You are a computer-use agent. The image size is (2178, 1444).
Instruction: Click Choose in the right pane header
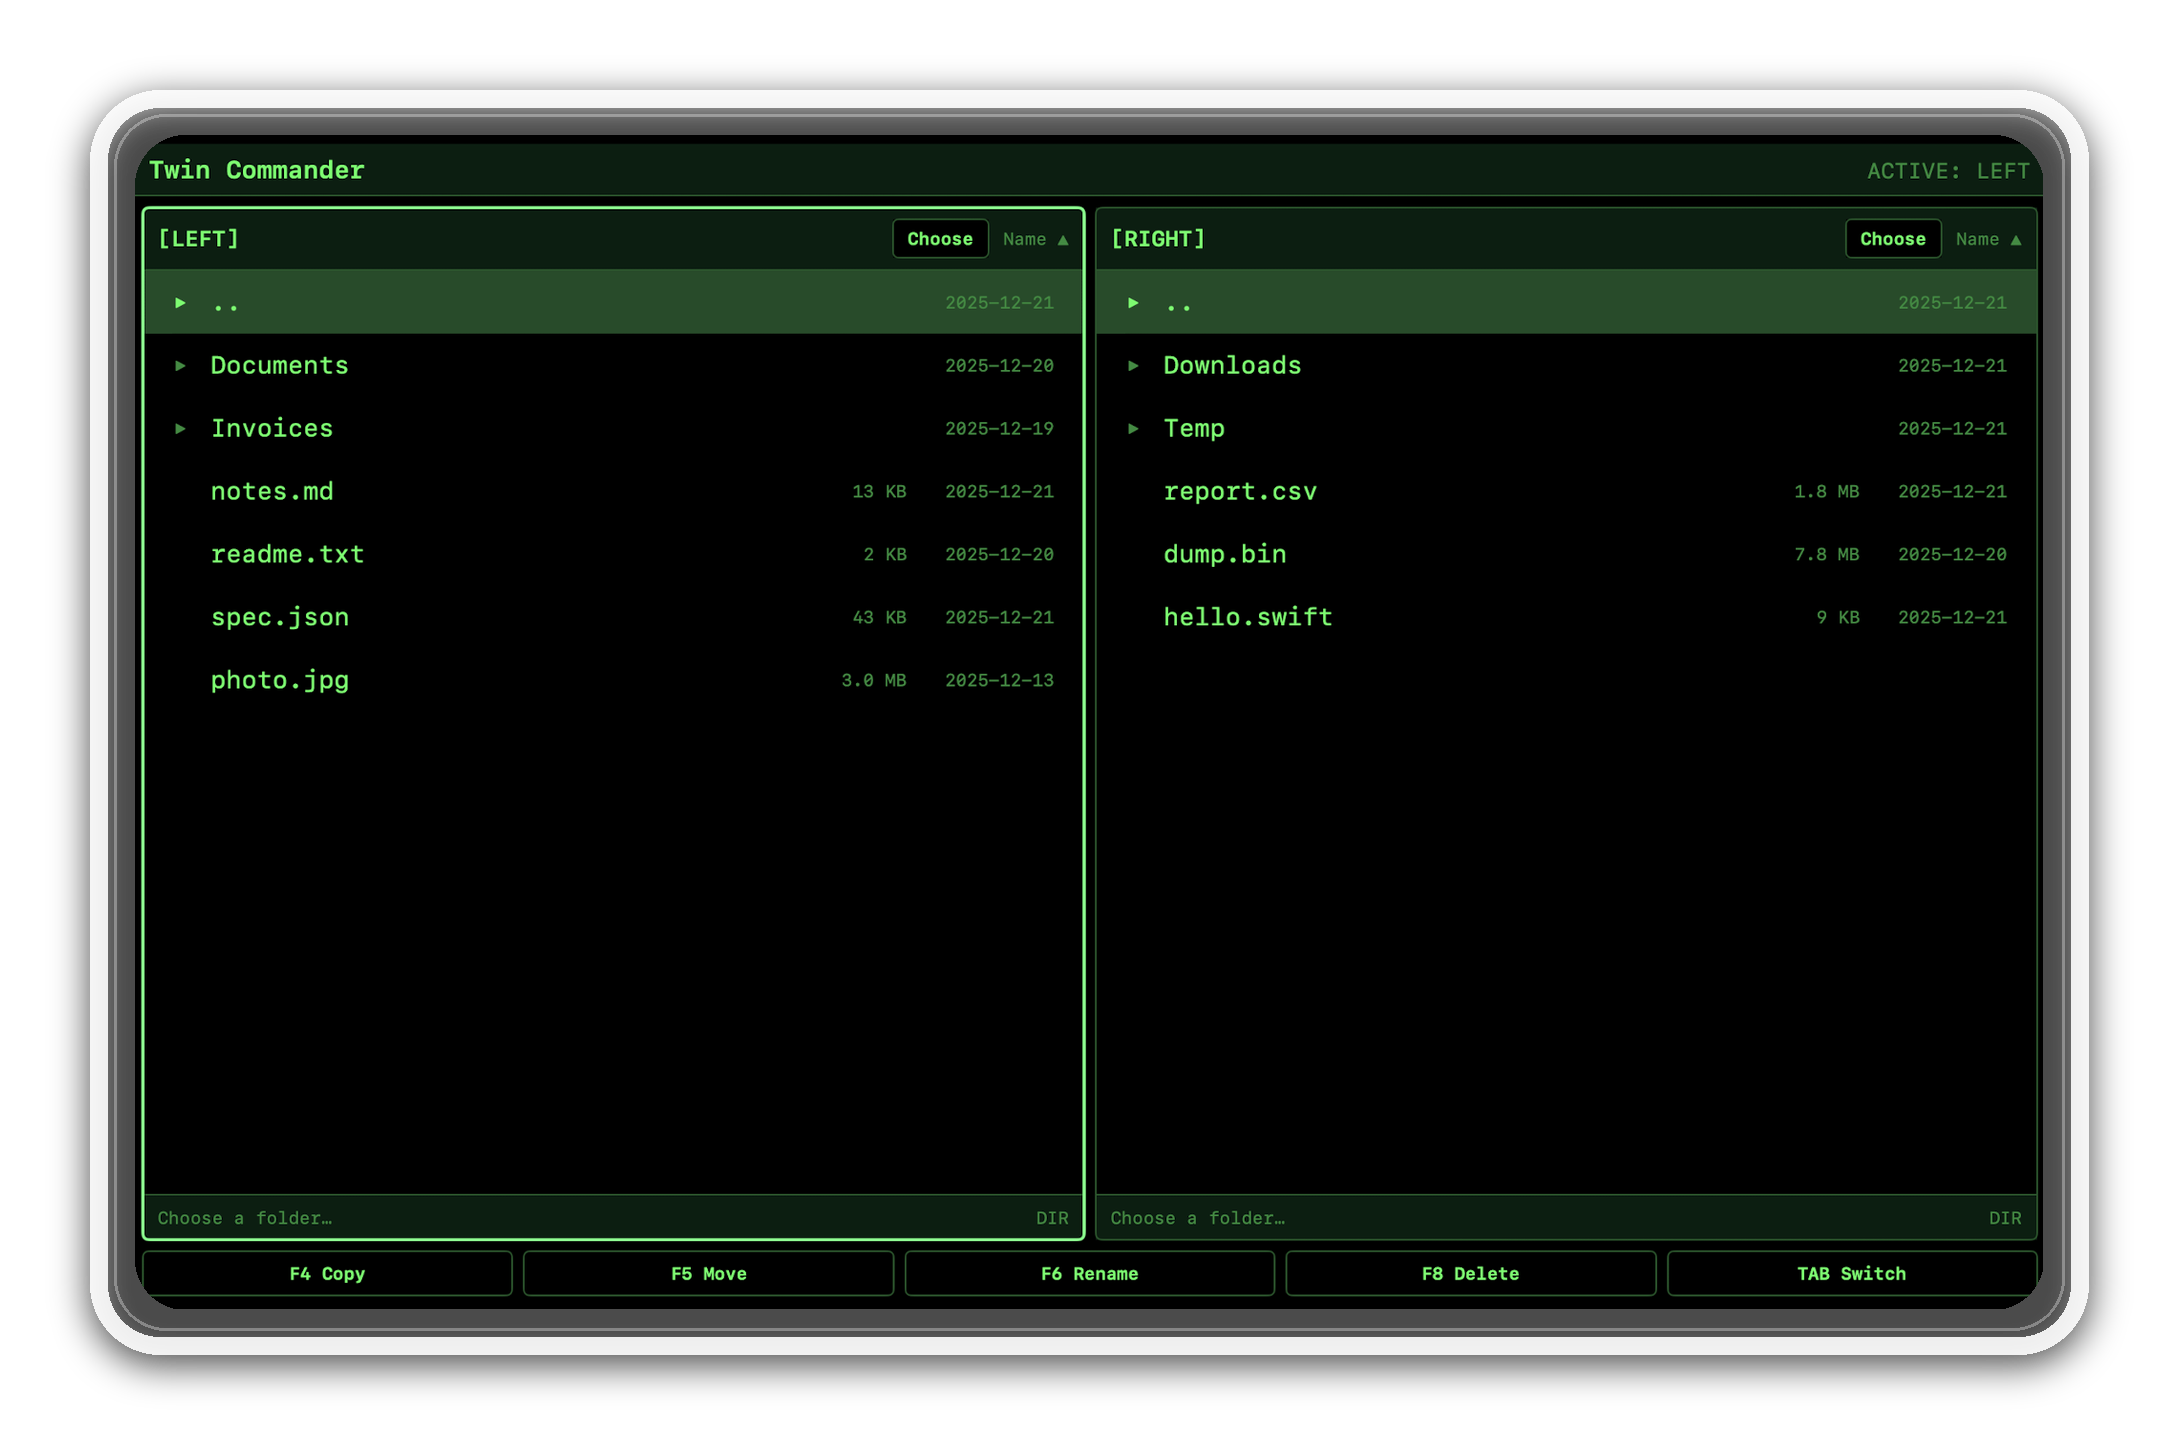(1892, 239)
